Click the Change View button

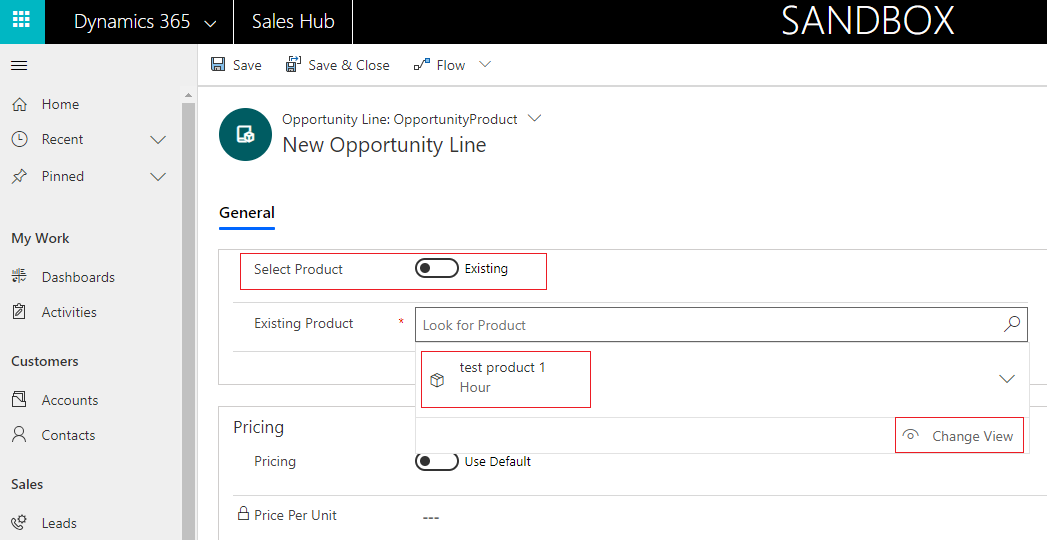[959, 436]
